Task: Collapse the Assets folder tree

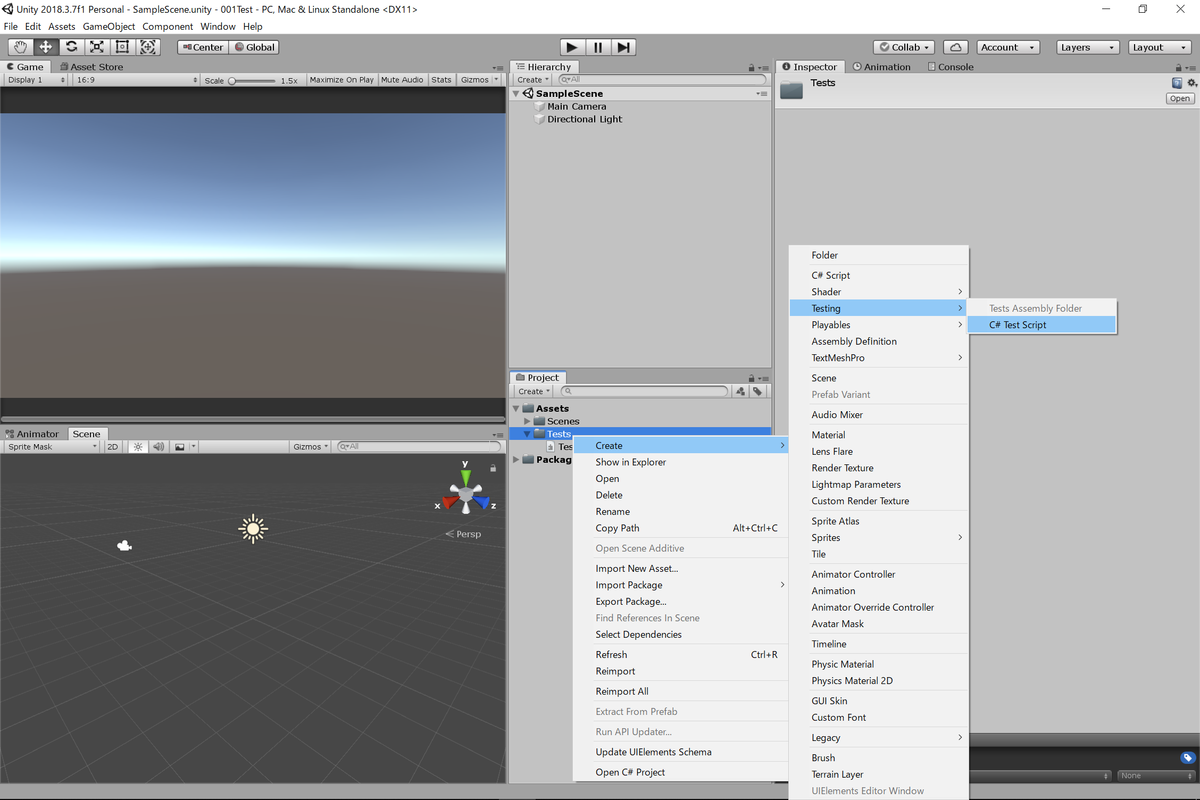Action: 516,408
